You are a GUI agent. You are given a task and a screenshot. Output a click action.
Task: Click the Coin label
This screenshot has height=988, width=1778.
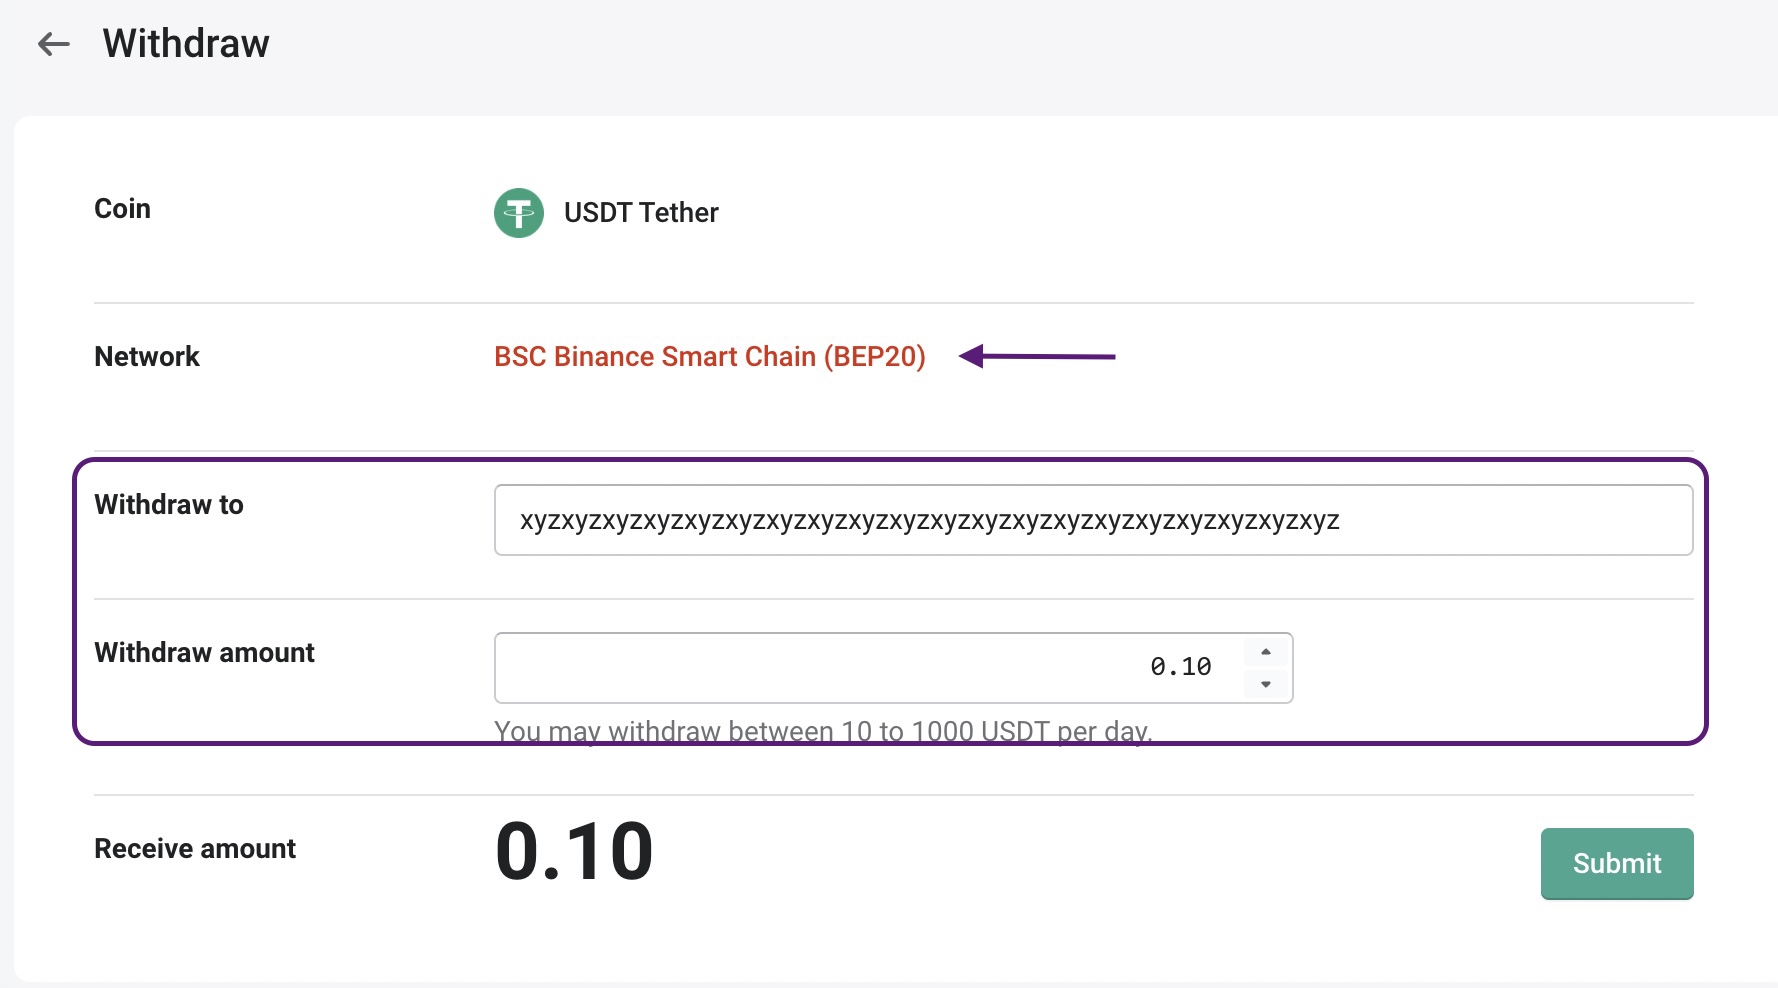coord(122,209)
